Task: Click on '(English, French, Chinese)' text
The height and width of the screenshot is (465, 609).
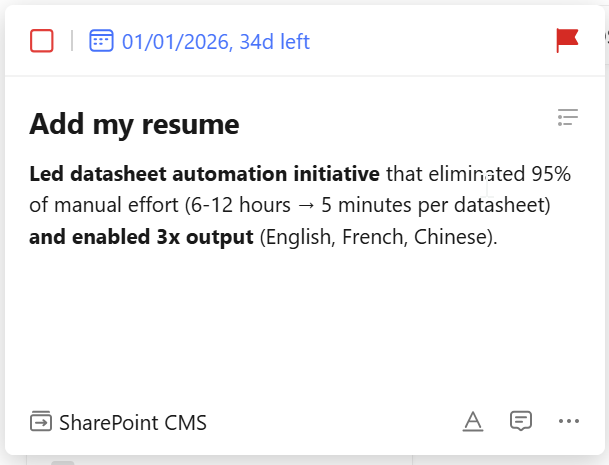Action: click(377, 239)
